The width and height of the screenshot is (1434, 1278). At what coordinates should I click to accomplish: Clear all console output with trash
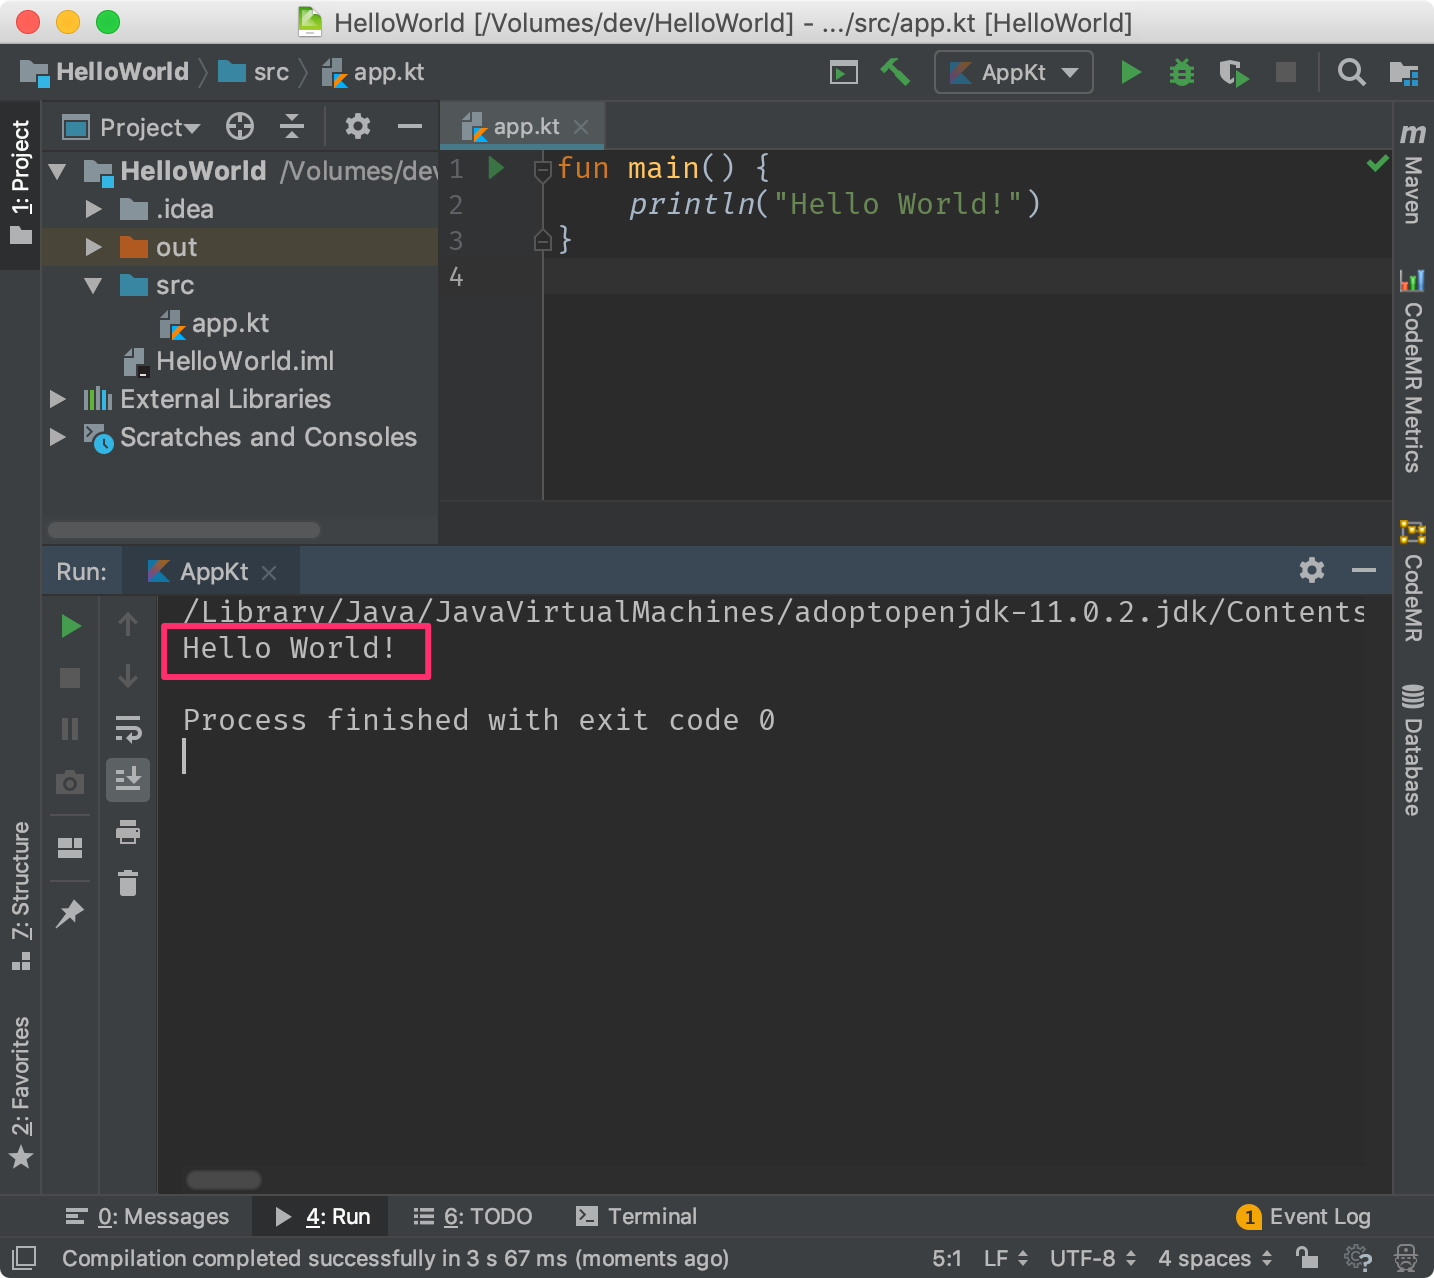tap(128, 883)
